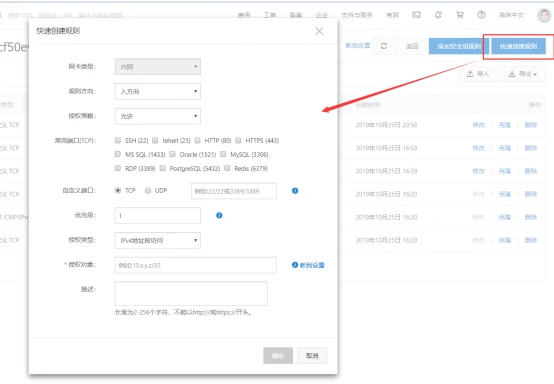Open the 授权策略 dropdown showing 允许
The width and height of the screenshot is (554, 384).
click(158, 116)
